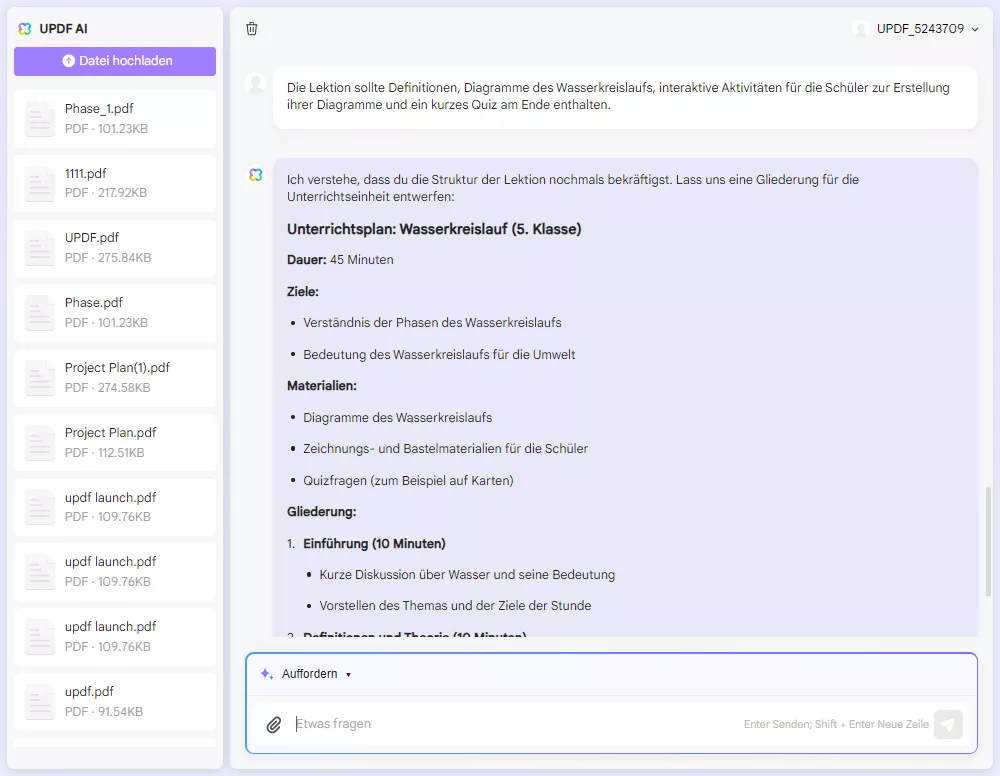Click the Gliederung: heading
The height and width of the screenshot is (776, 1000).
coord(321,512)
